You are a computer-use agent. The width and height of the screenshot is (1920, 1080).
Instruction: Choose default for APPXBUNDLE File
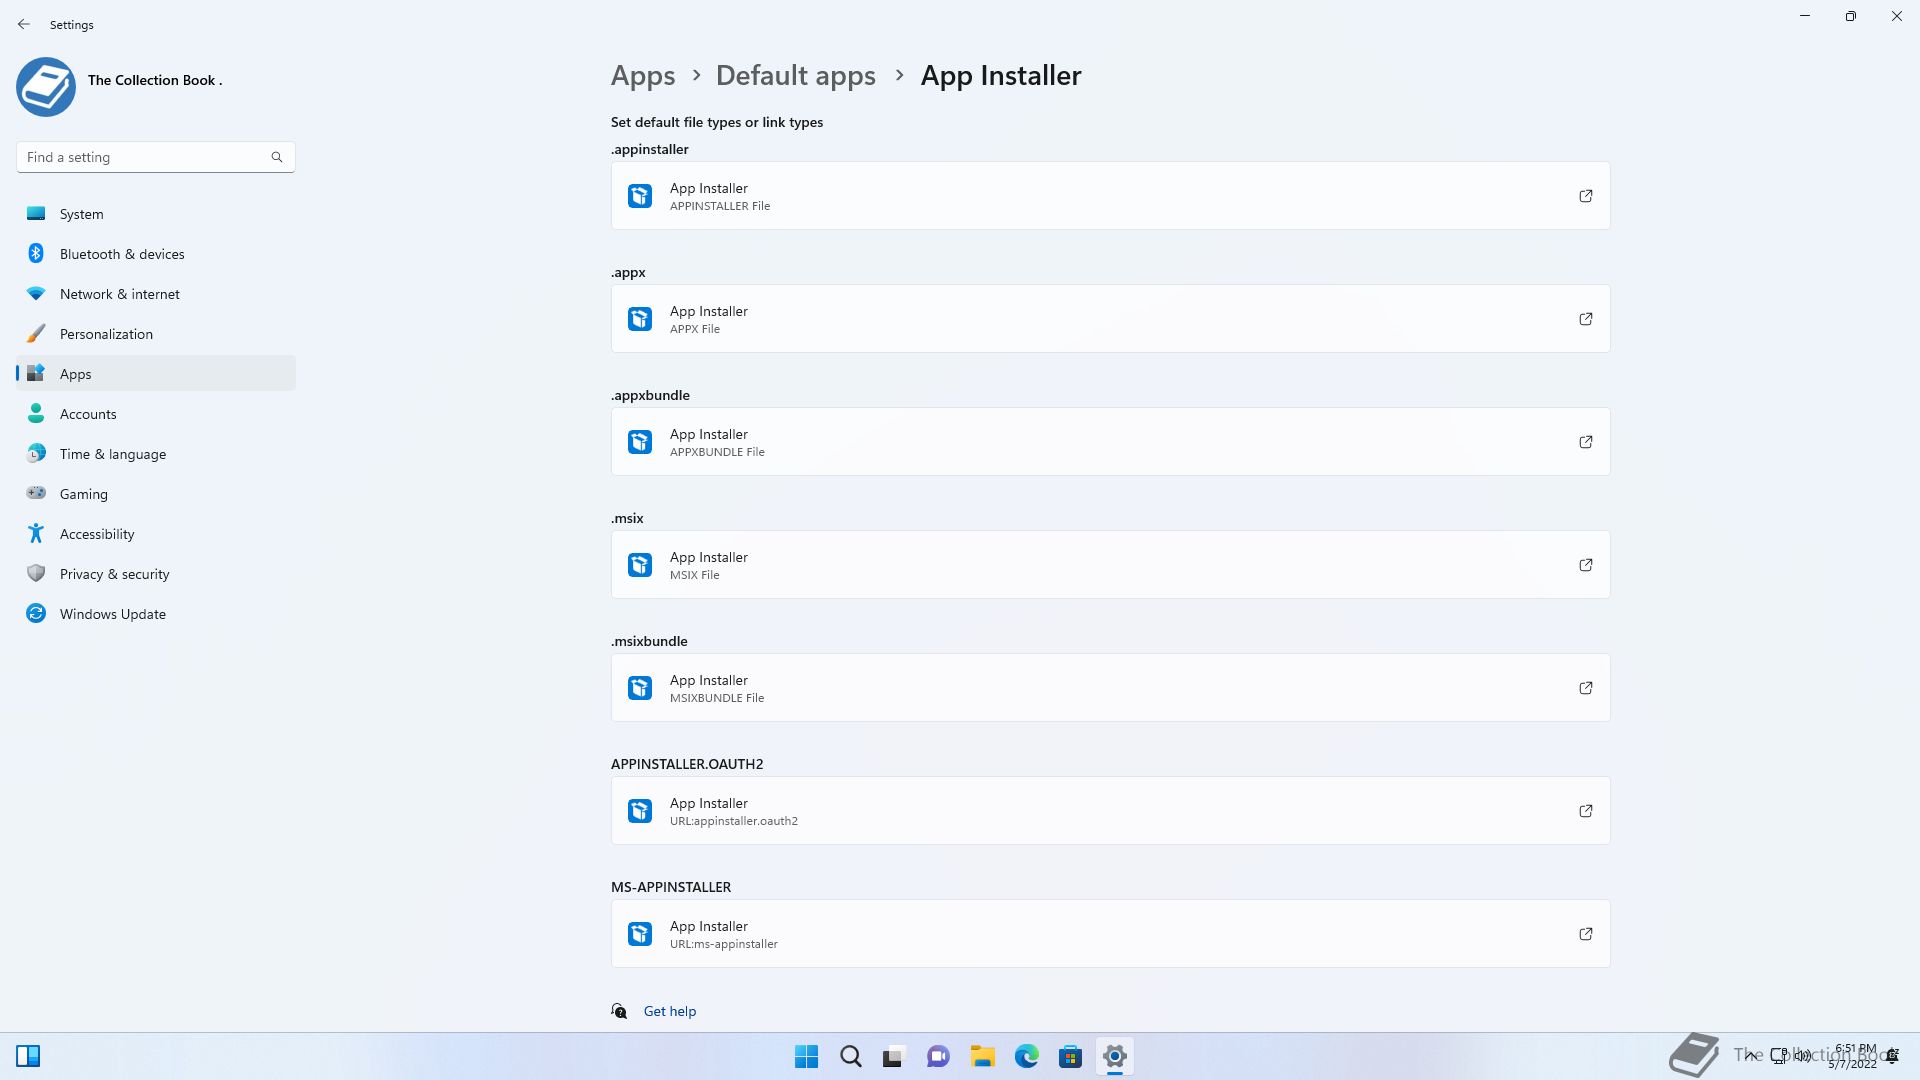[x=1110, y=442]
